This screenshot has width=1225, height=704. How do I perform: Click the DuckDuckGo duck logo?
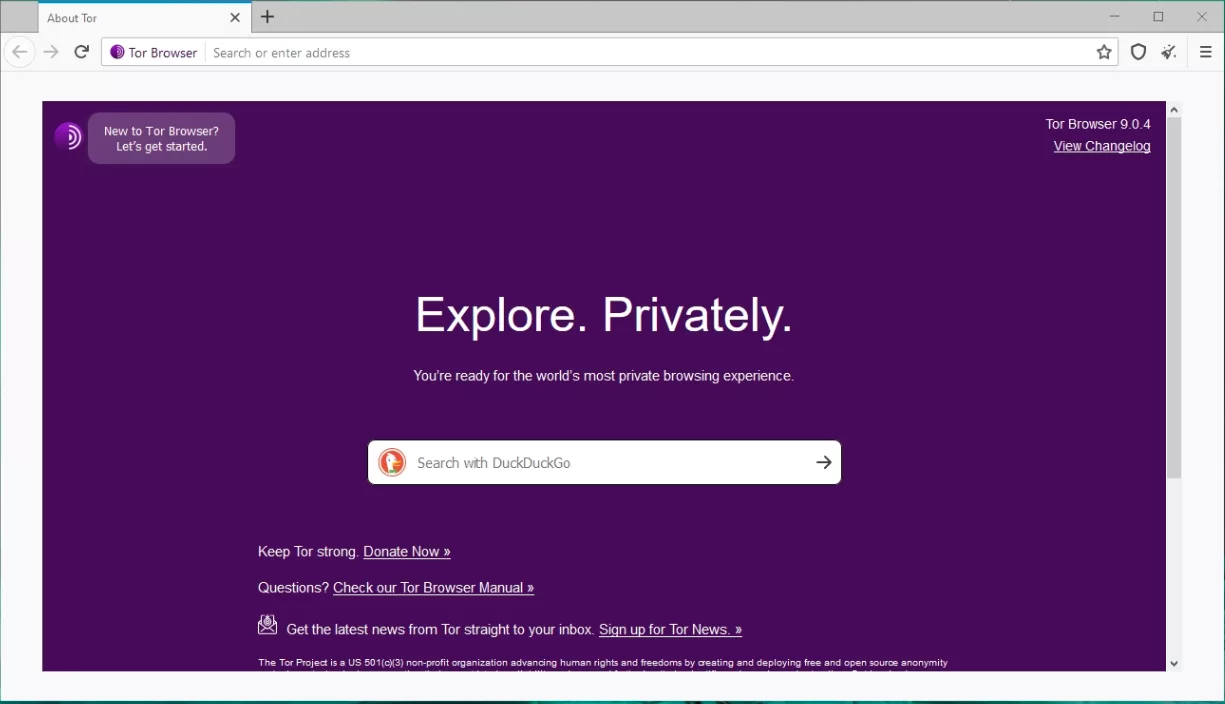click(x=392, y=462)
